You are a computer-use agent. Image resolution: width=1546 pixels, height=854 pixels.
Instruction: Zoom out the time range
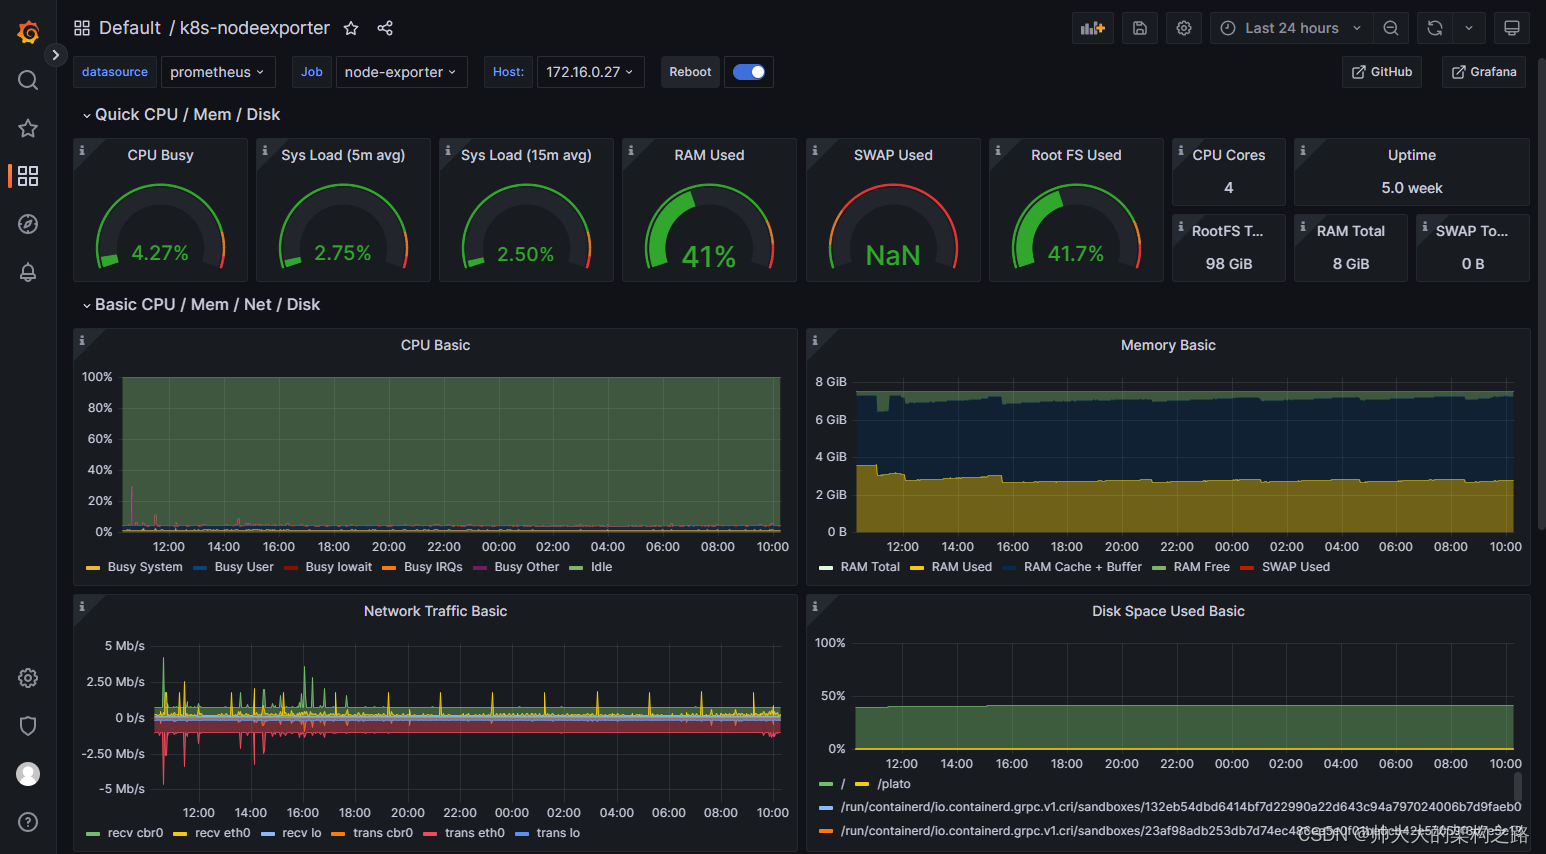pyautogui.click(x=1391, y=28)
